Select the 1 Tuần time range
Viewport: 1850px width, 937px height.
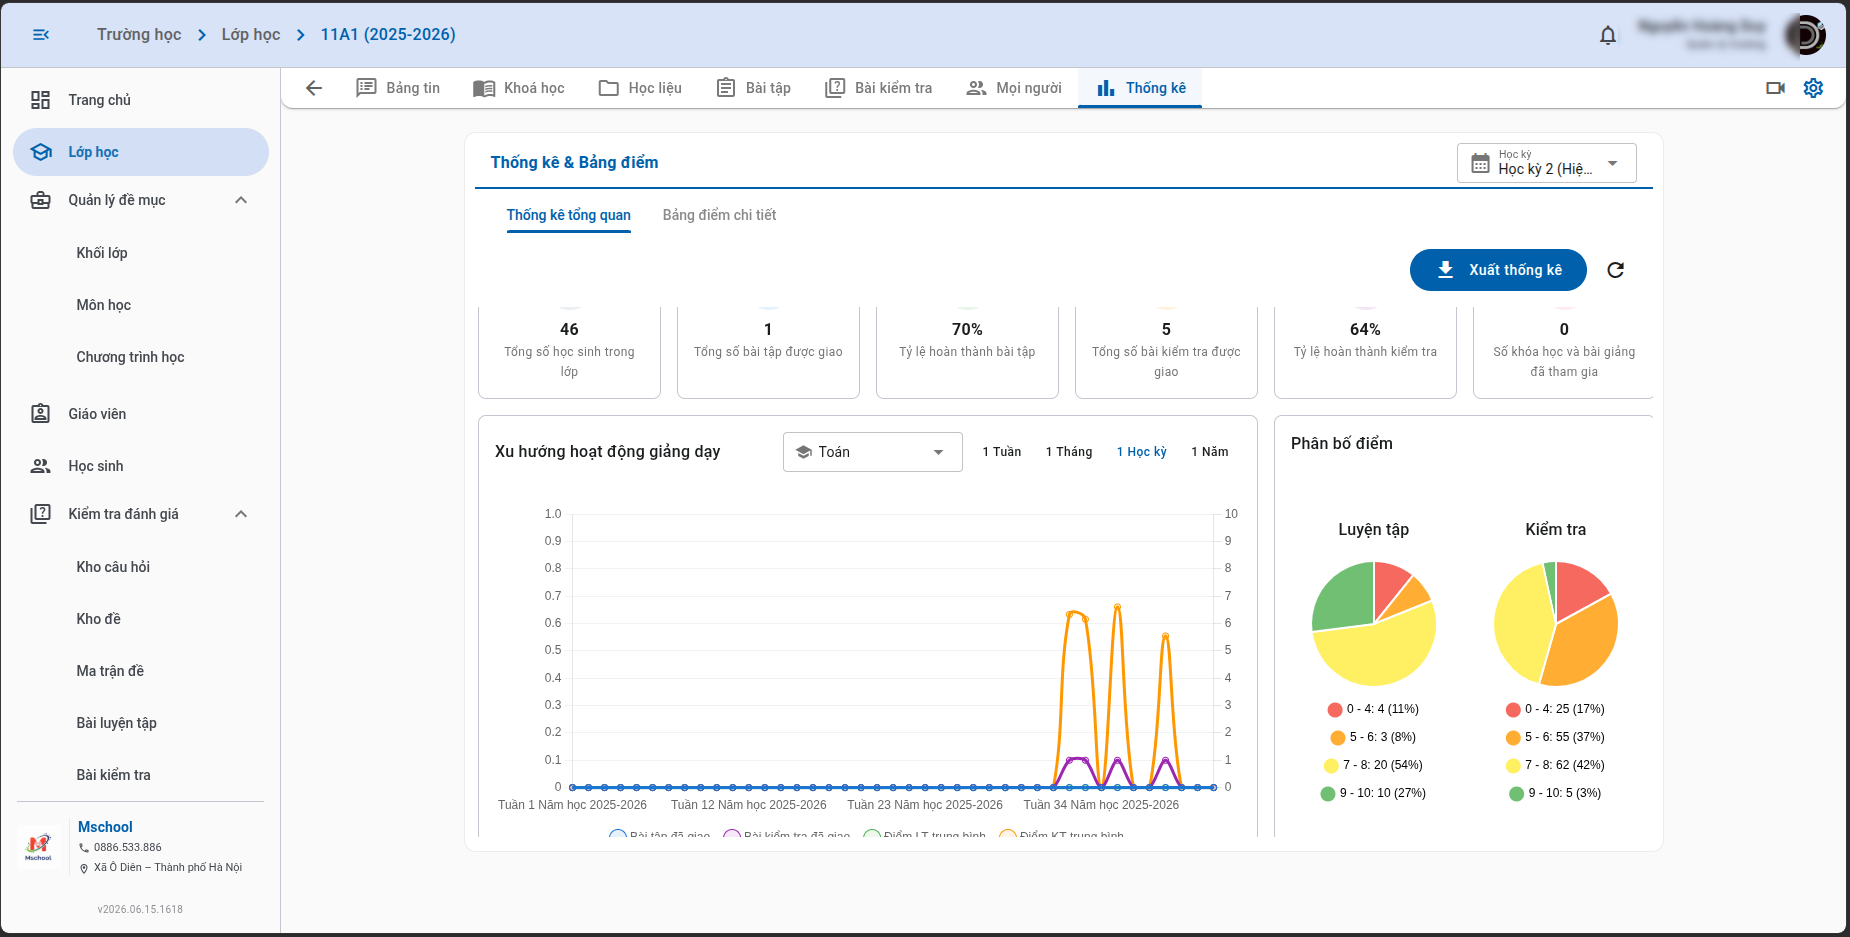(x=1001, y=452)
